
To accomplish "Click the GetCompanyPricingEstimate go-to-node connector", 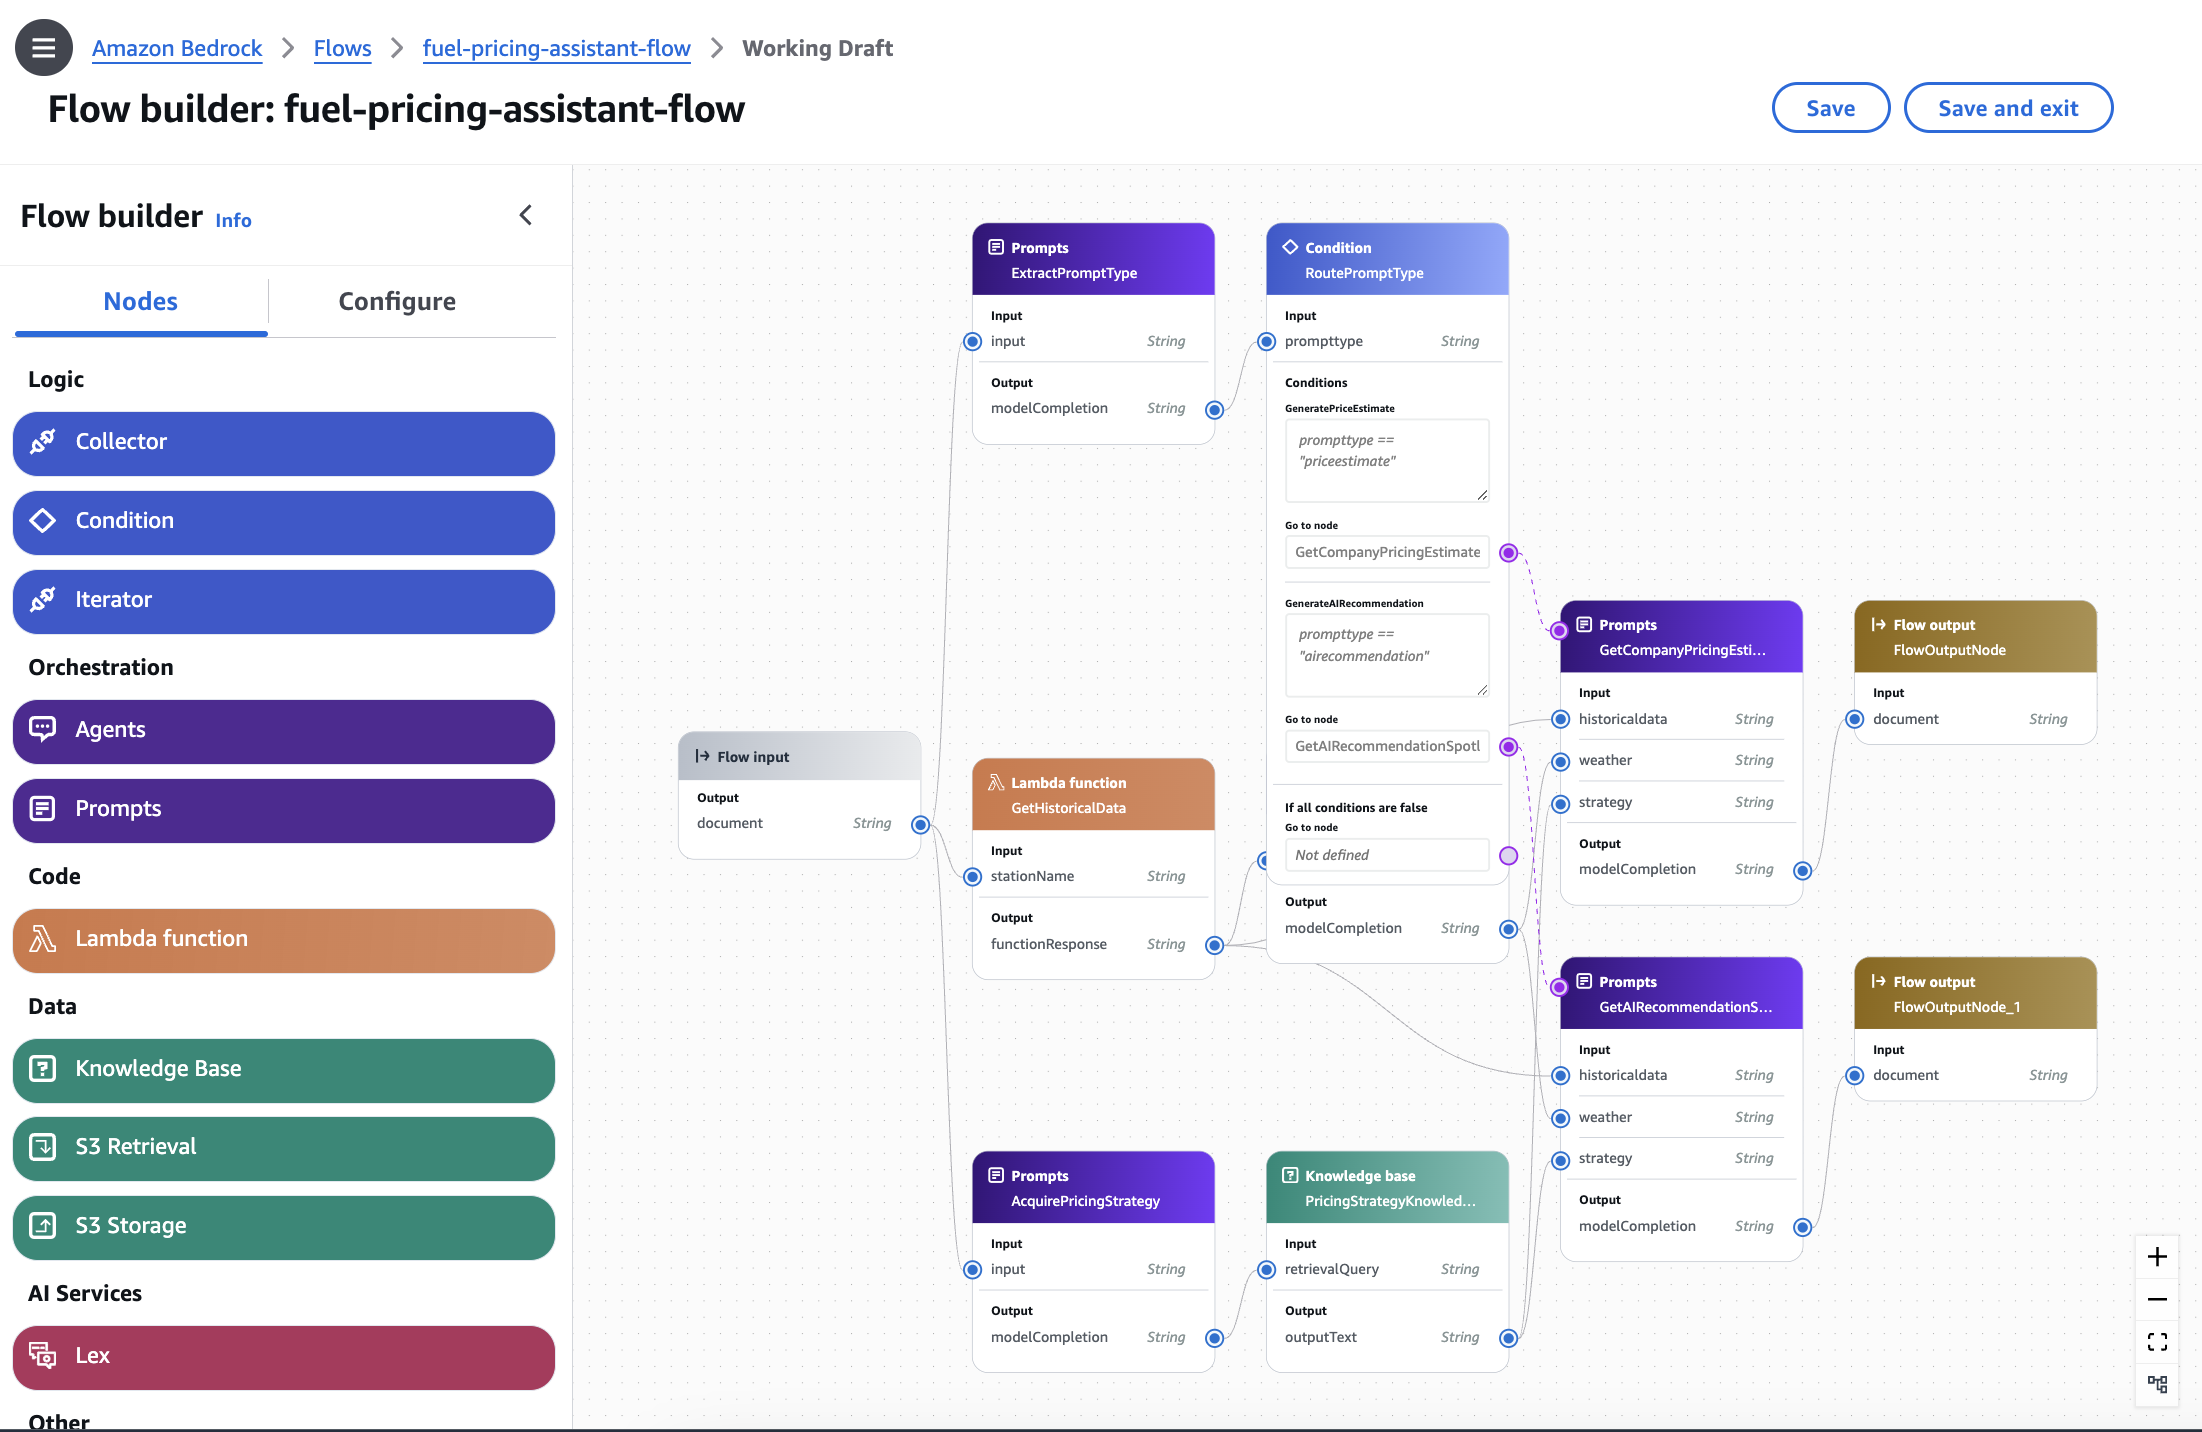I will click(1509, 553).
